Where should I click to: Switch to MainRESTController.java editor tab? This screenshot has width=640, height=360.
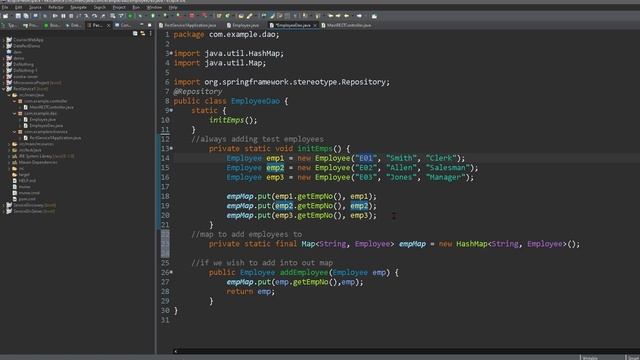click(348, 25)
